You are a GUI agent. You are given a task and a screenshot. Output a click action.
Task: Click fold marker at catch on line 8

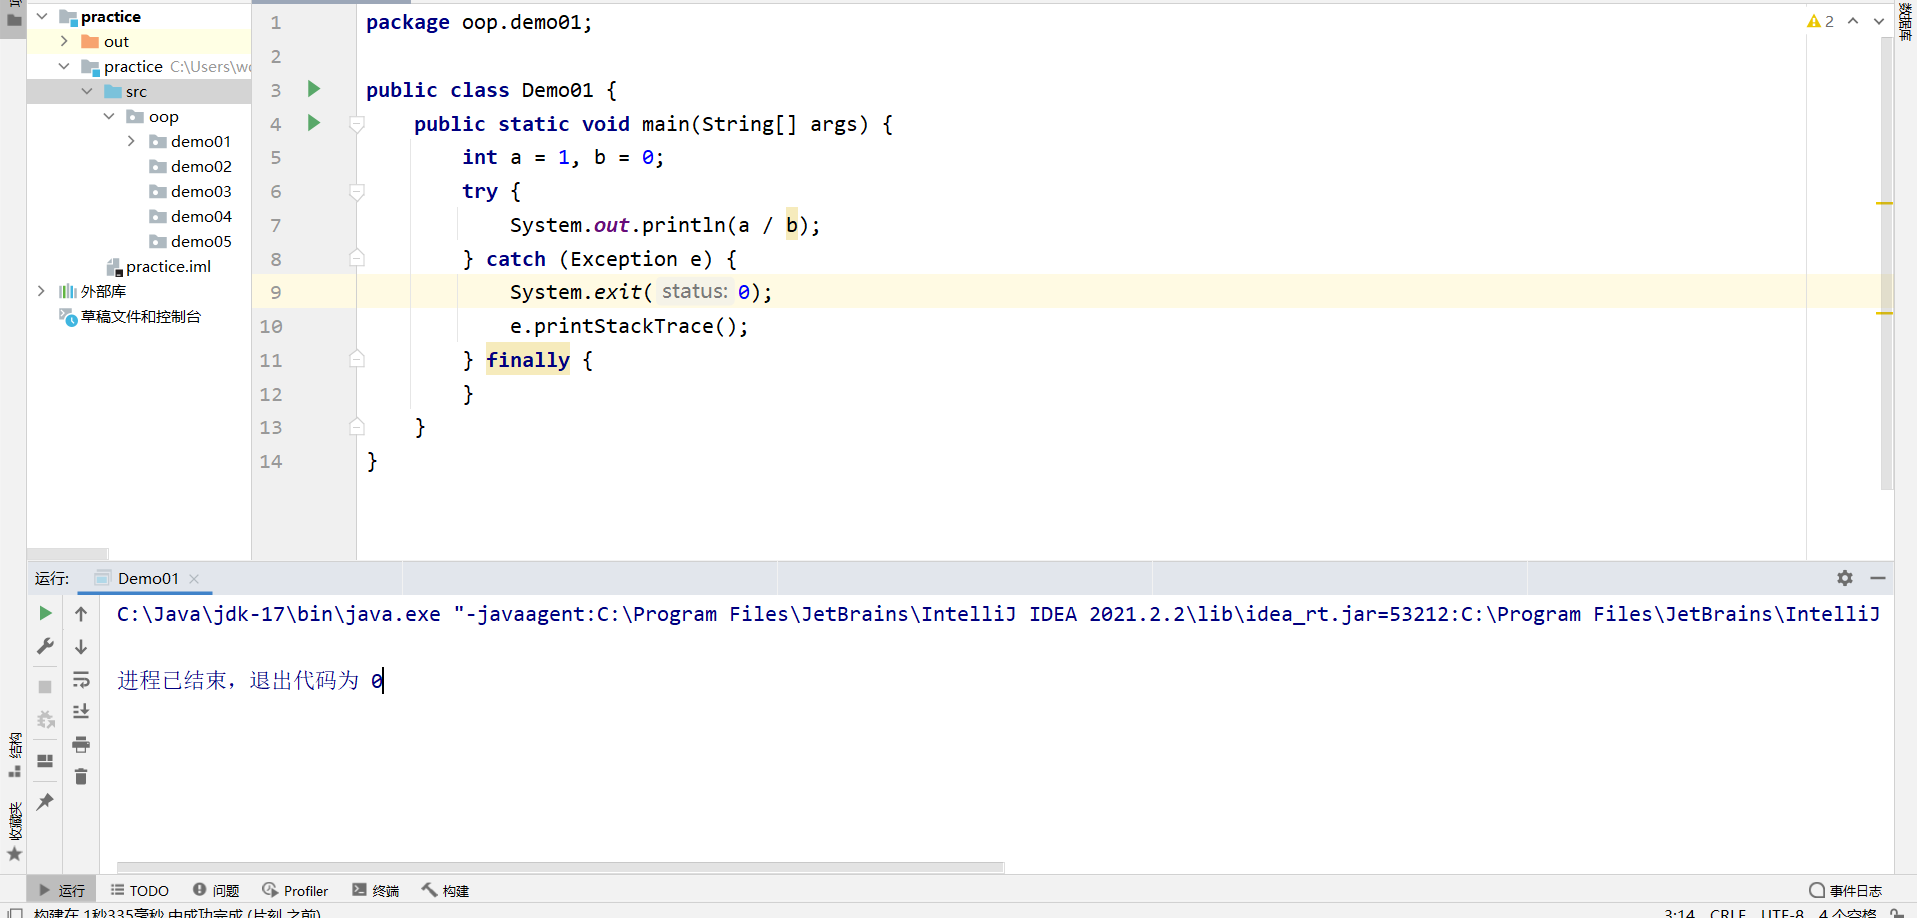pos(357,258)
